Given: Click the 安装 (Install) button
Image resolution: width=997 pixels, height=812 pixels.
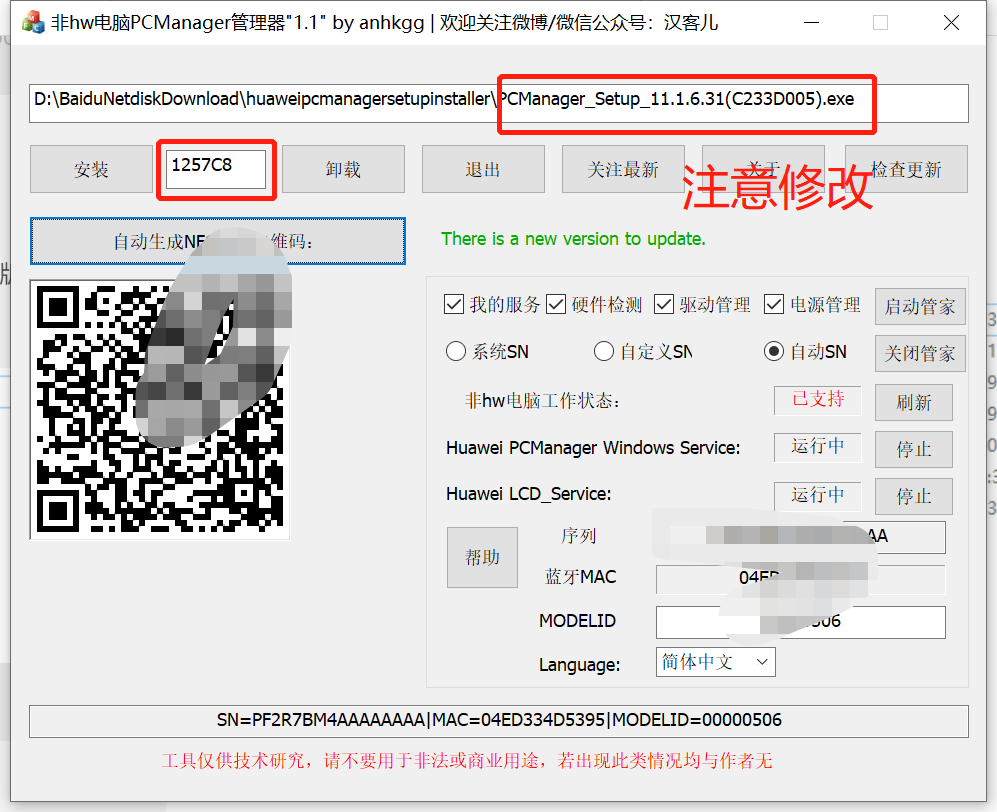Looking at the screenshot, I should point(90,169).
